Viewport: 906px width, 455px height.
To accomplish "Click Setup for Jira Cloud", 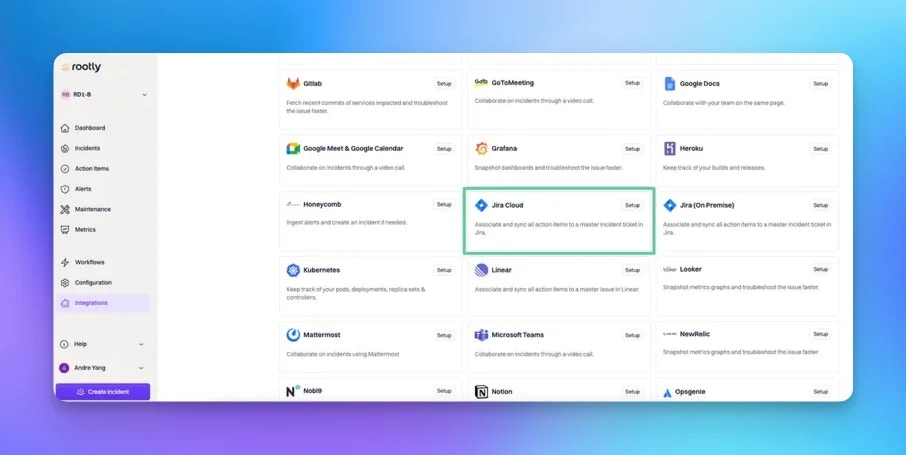I will click(632, 205).
